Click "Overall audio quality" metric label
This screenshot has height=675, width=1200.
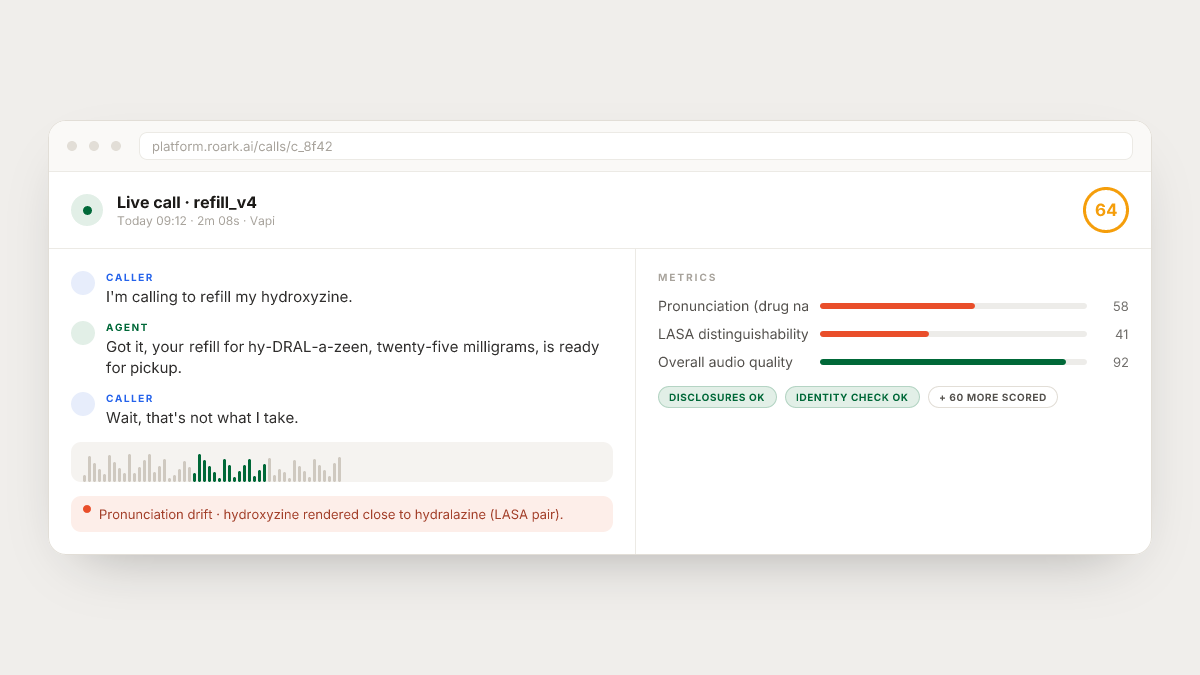pos(725,362)
